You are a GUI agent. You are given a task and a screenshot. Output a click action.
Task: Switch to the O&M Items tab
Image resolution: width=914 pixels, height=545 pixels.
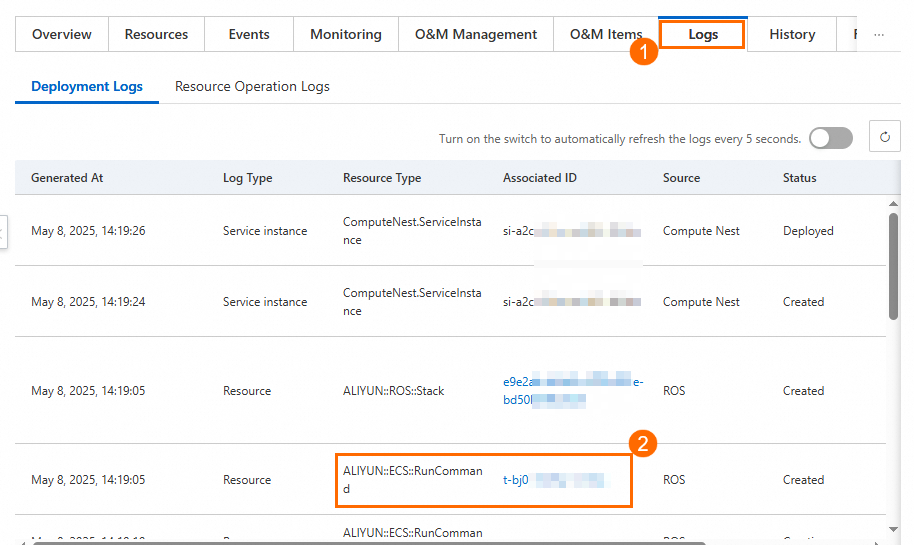click(606, 34)
